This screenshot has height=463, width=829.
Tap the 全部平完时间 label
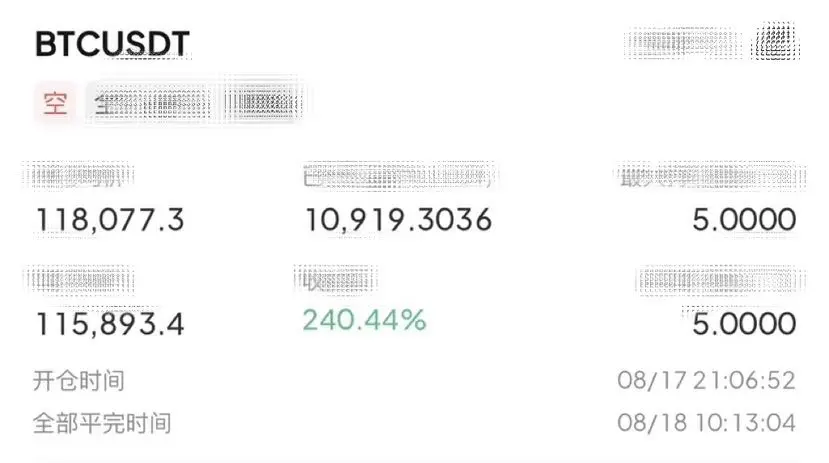[102, 423]
